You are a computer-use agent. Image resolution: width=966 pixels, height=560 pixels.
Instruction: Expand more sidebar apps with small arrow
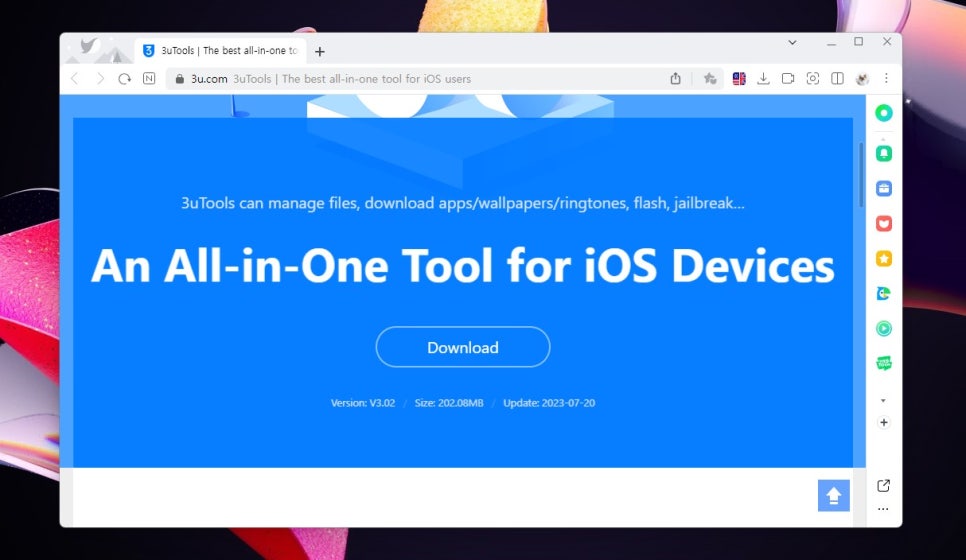(883, 400)
